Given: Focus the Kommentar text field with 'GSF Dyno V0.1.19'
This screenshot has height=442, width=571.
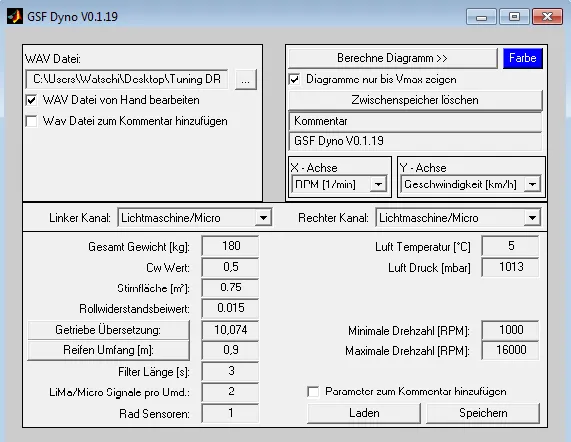Looking at the screenshot, I should [415, 142].
